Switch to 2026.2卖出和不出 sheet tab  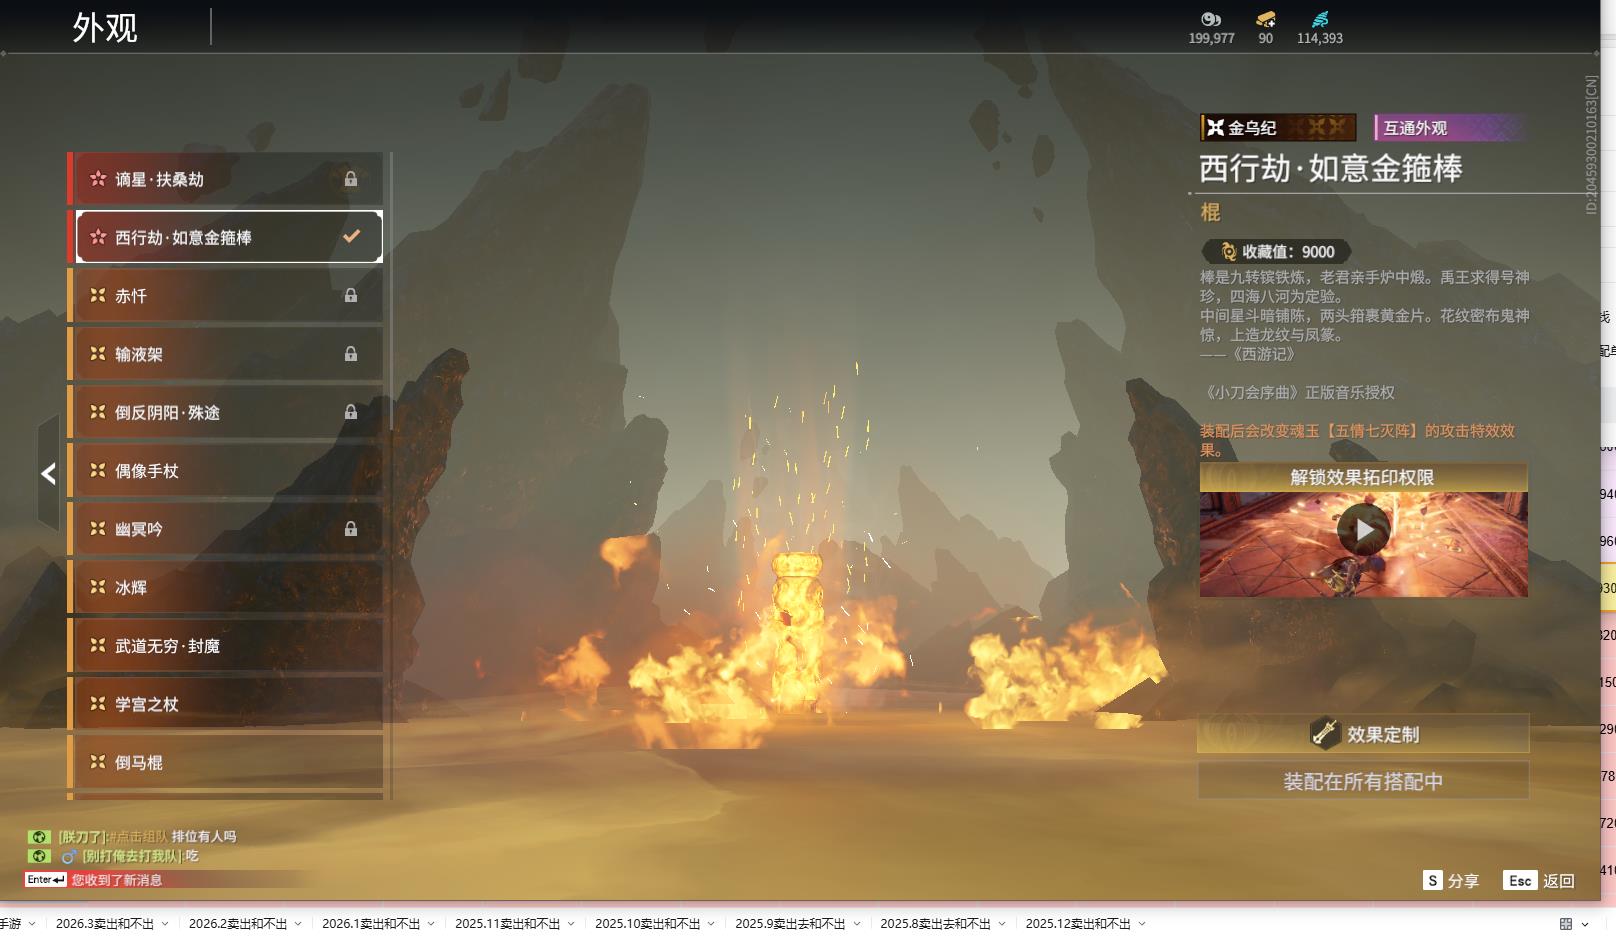[238, 924]
